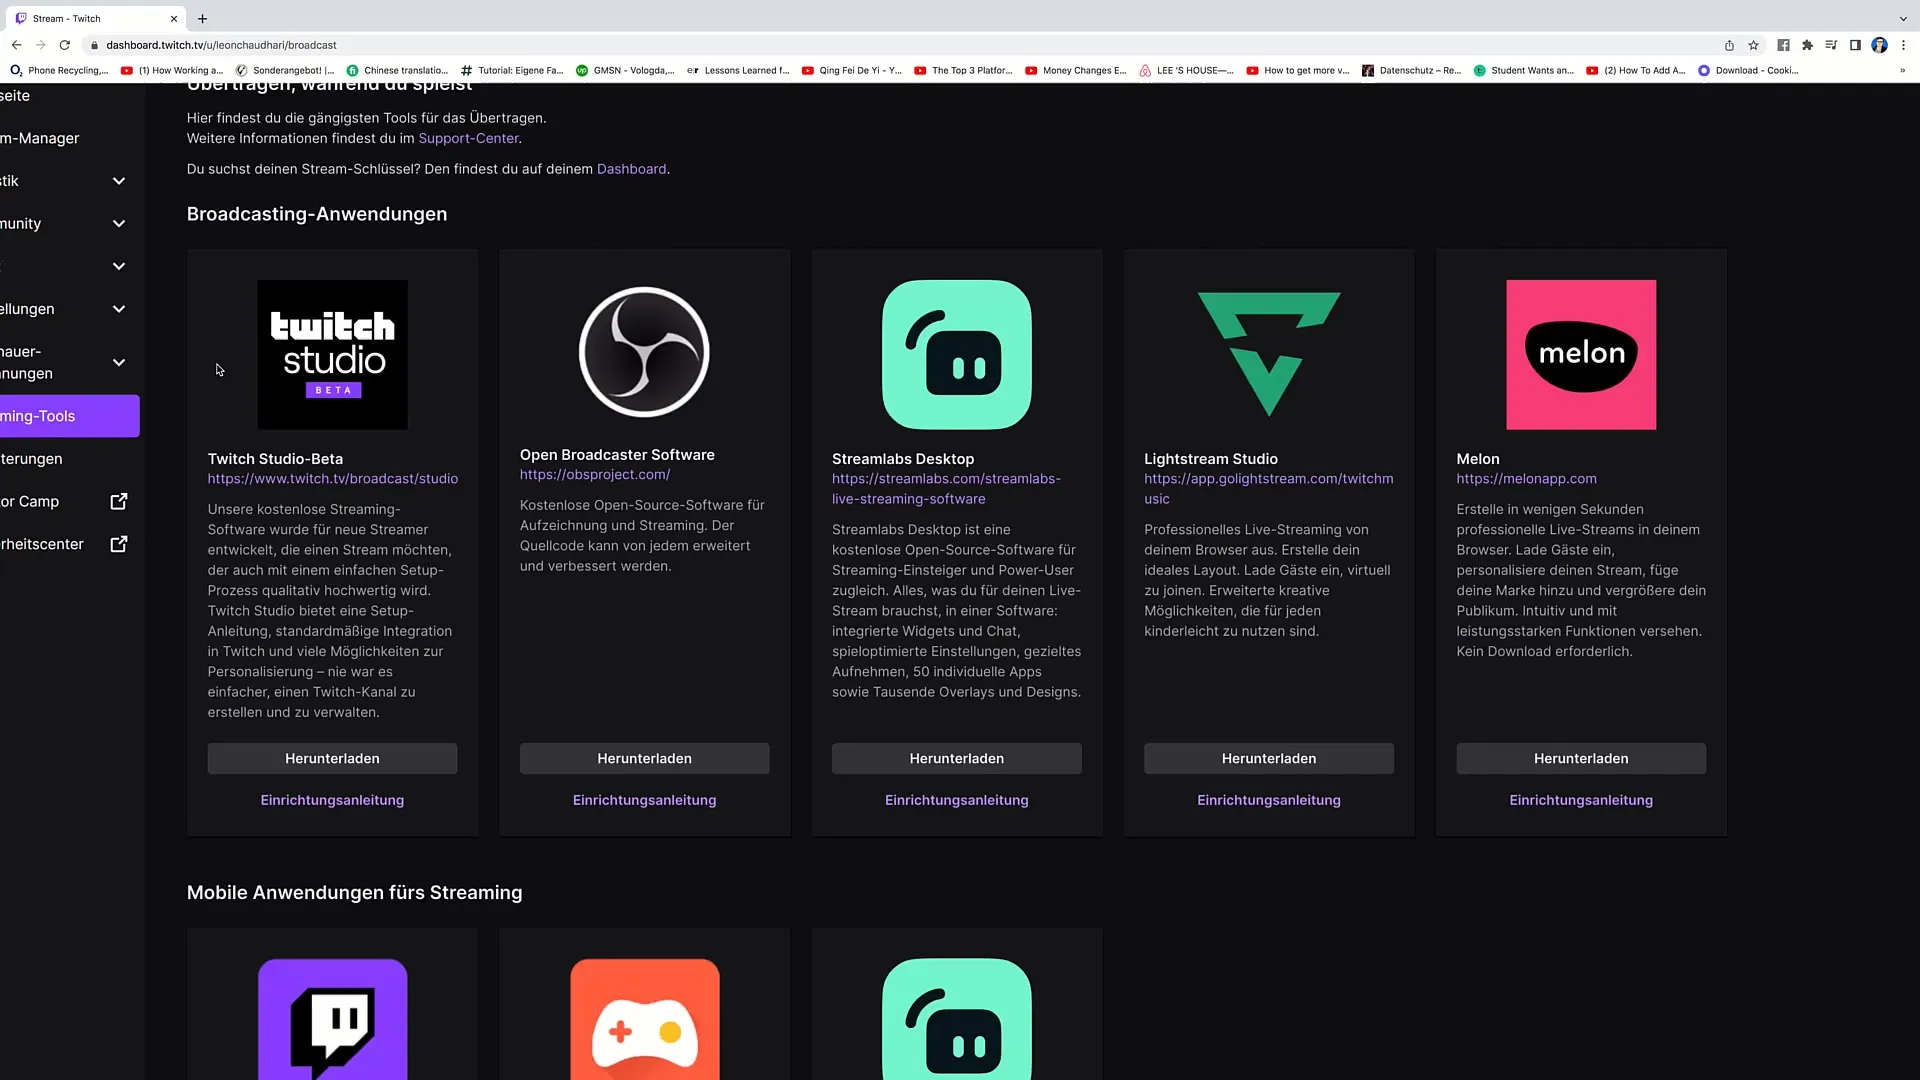Expand the Zuschauer-Belohnungen sidebar section
Image resolution: width=1920 pixels, height=1080 pixels.
(x=119, y=362)
